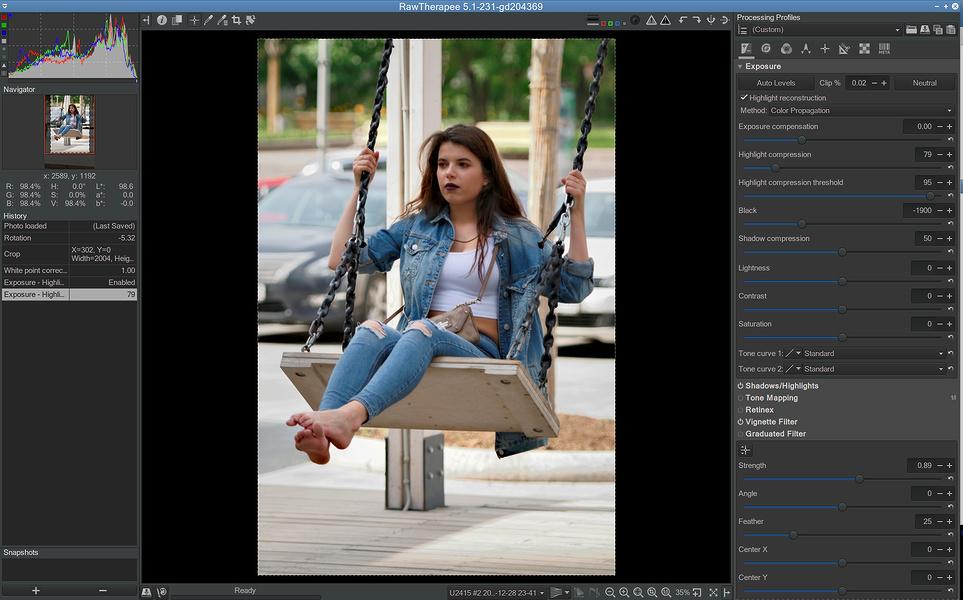Switch to the Detail tools tab
Screen dimensions: 963x600
coord(766,49)
